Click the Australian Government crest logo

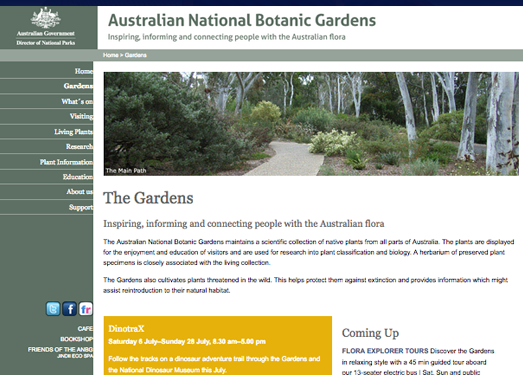pos(46,18)
